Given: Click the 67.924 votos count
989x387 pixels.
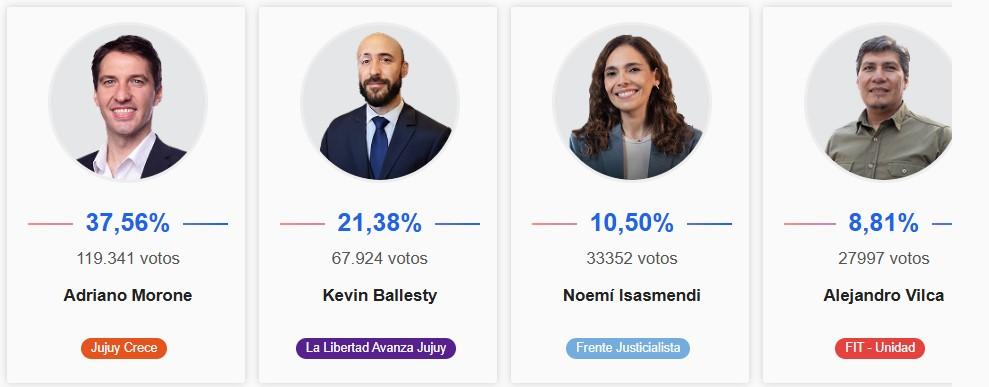Looking at the screenshot, I should [x=380, y=258].
